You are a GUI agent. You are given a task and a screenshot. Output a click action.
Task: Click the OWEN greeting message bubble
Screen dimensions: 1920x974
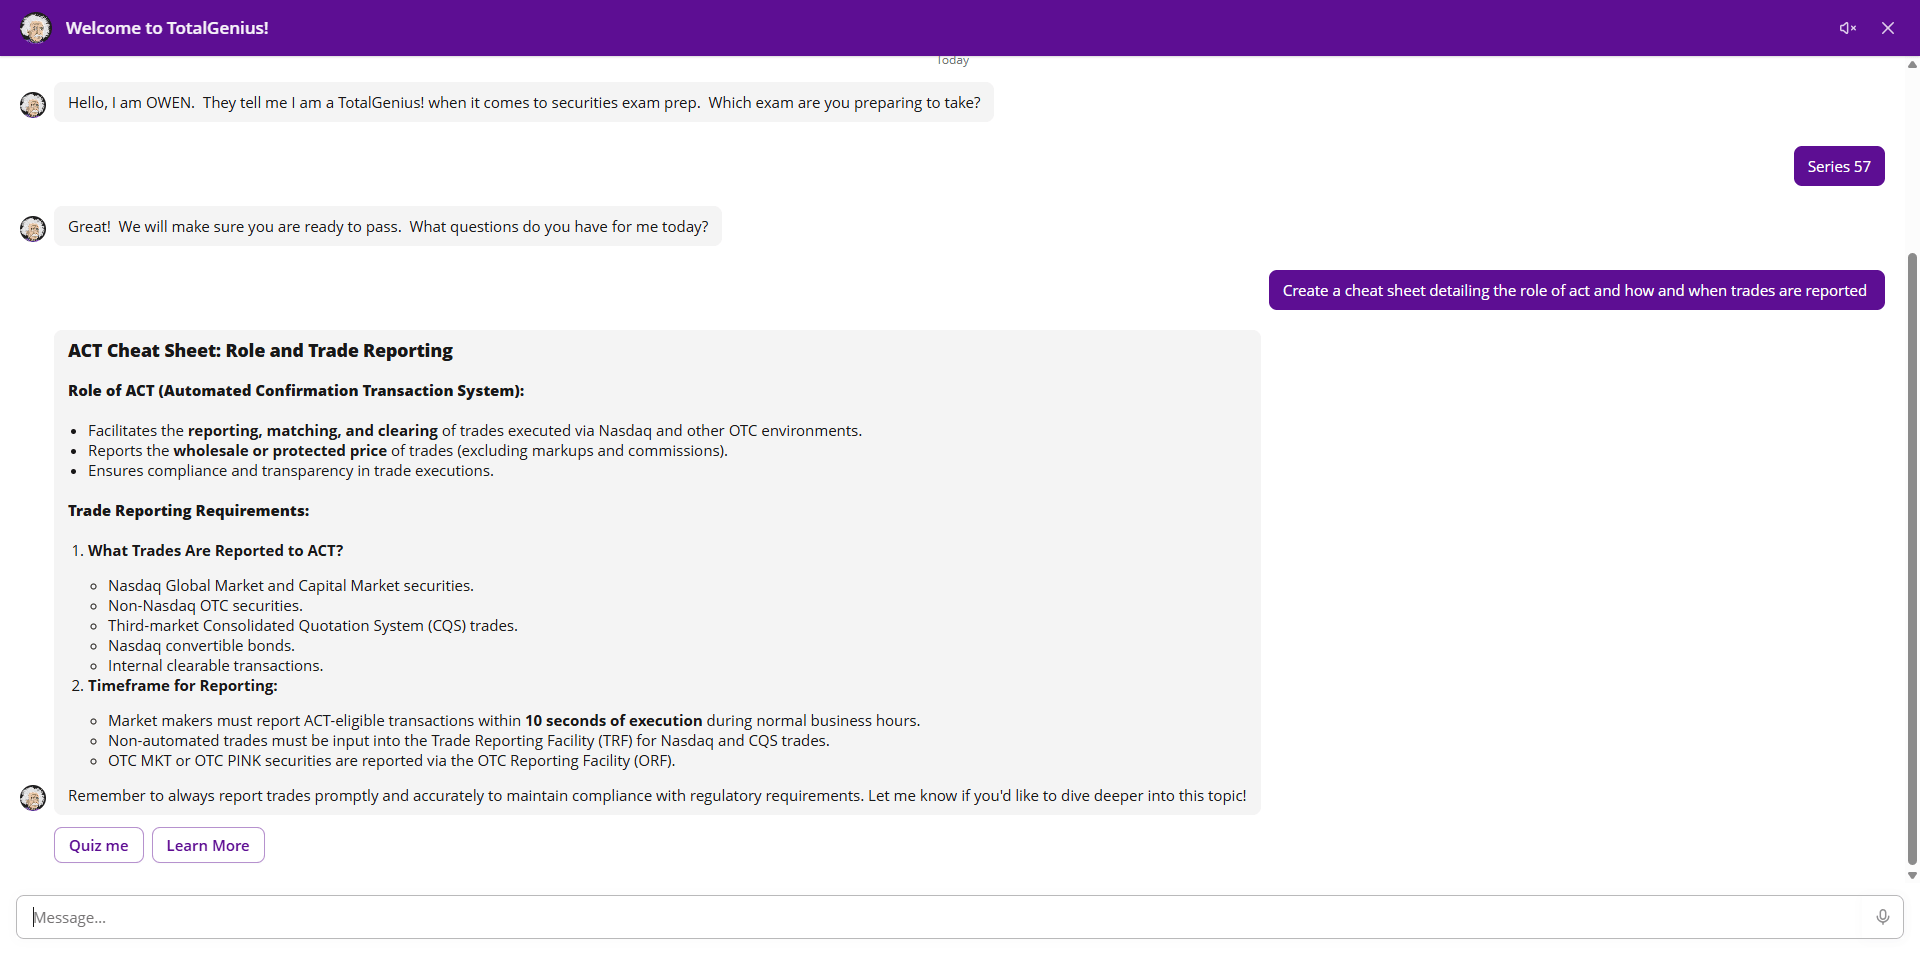(524, 103)
